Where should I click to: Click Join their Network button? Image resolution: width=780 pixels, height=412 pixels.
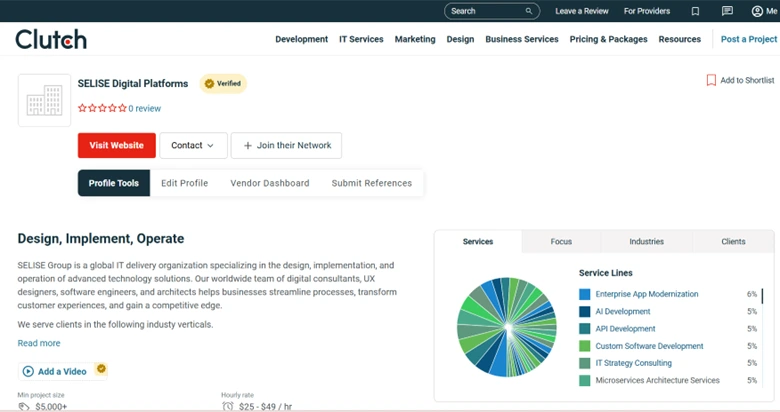[x=286, y=145]
